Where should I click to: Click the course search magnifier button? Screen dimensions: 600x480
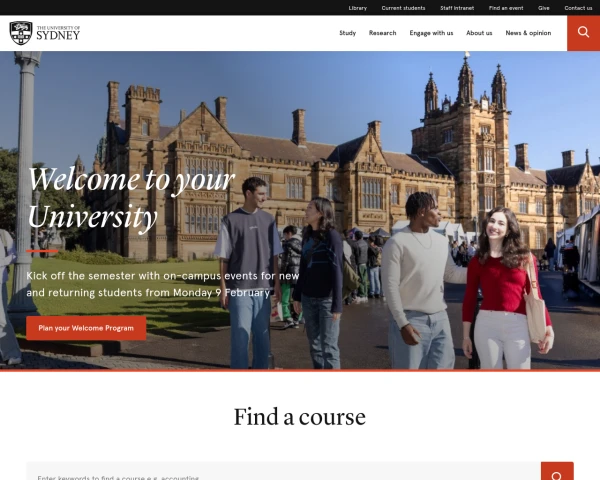557,472
